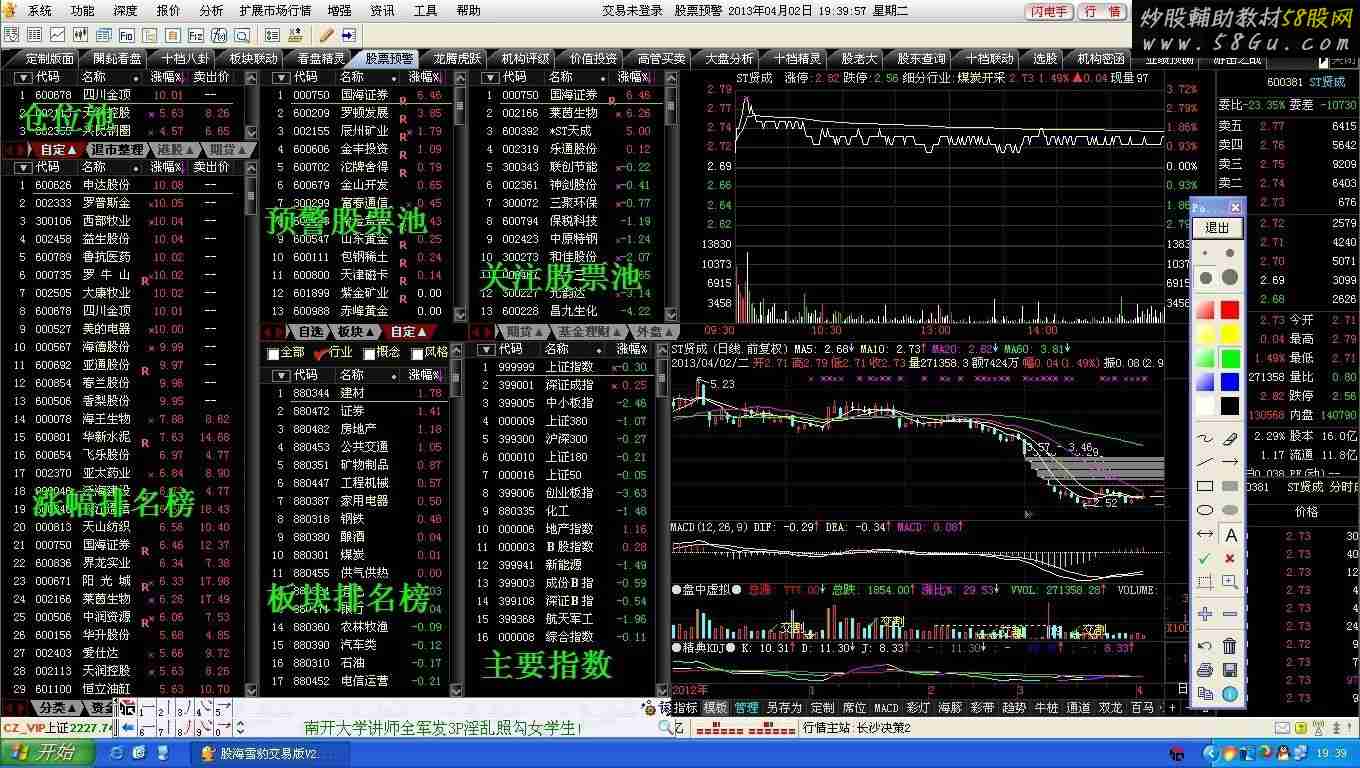Select the hollow rectangle tool
This screenshot has width=1360, height=768.
(x=1205, y=486)
